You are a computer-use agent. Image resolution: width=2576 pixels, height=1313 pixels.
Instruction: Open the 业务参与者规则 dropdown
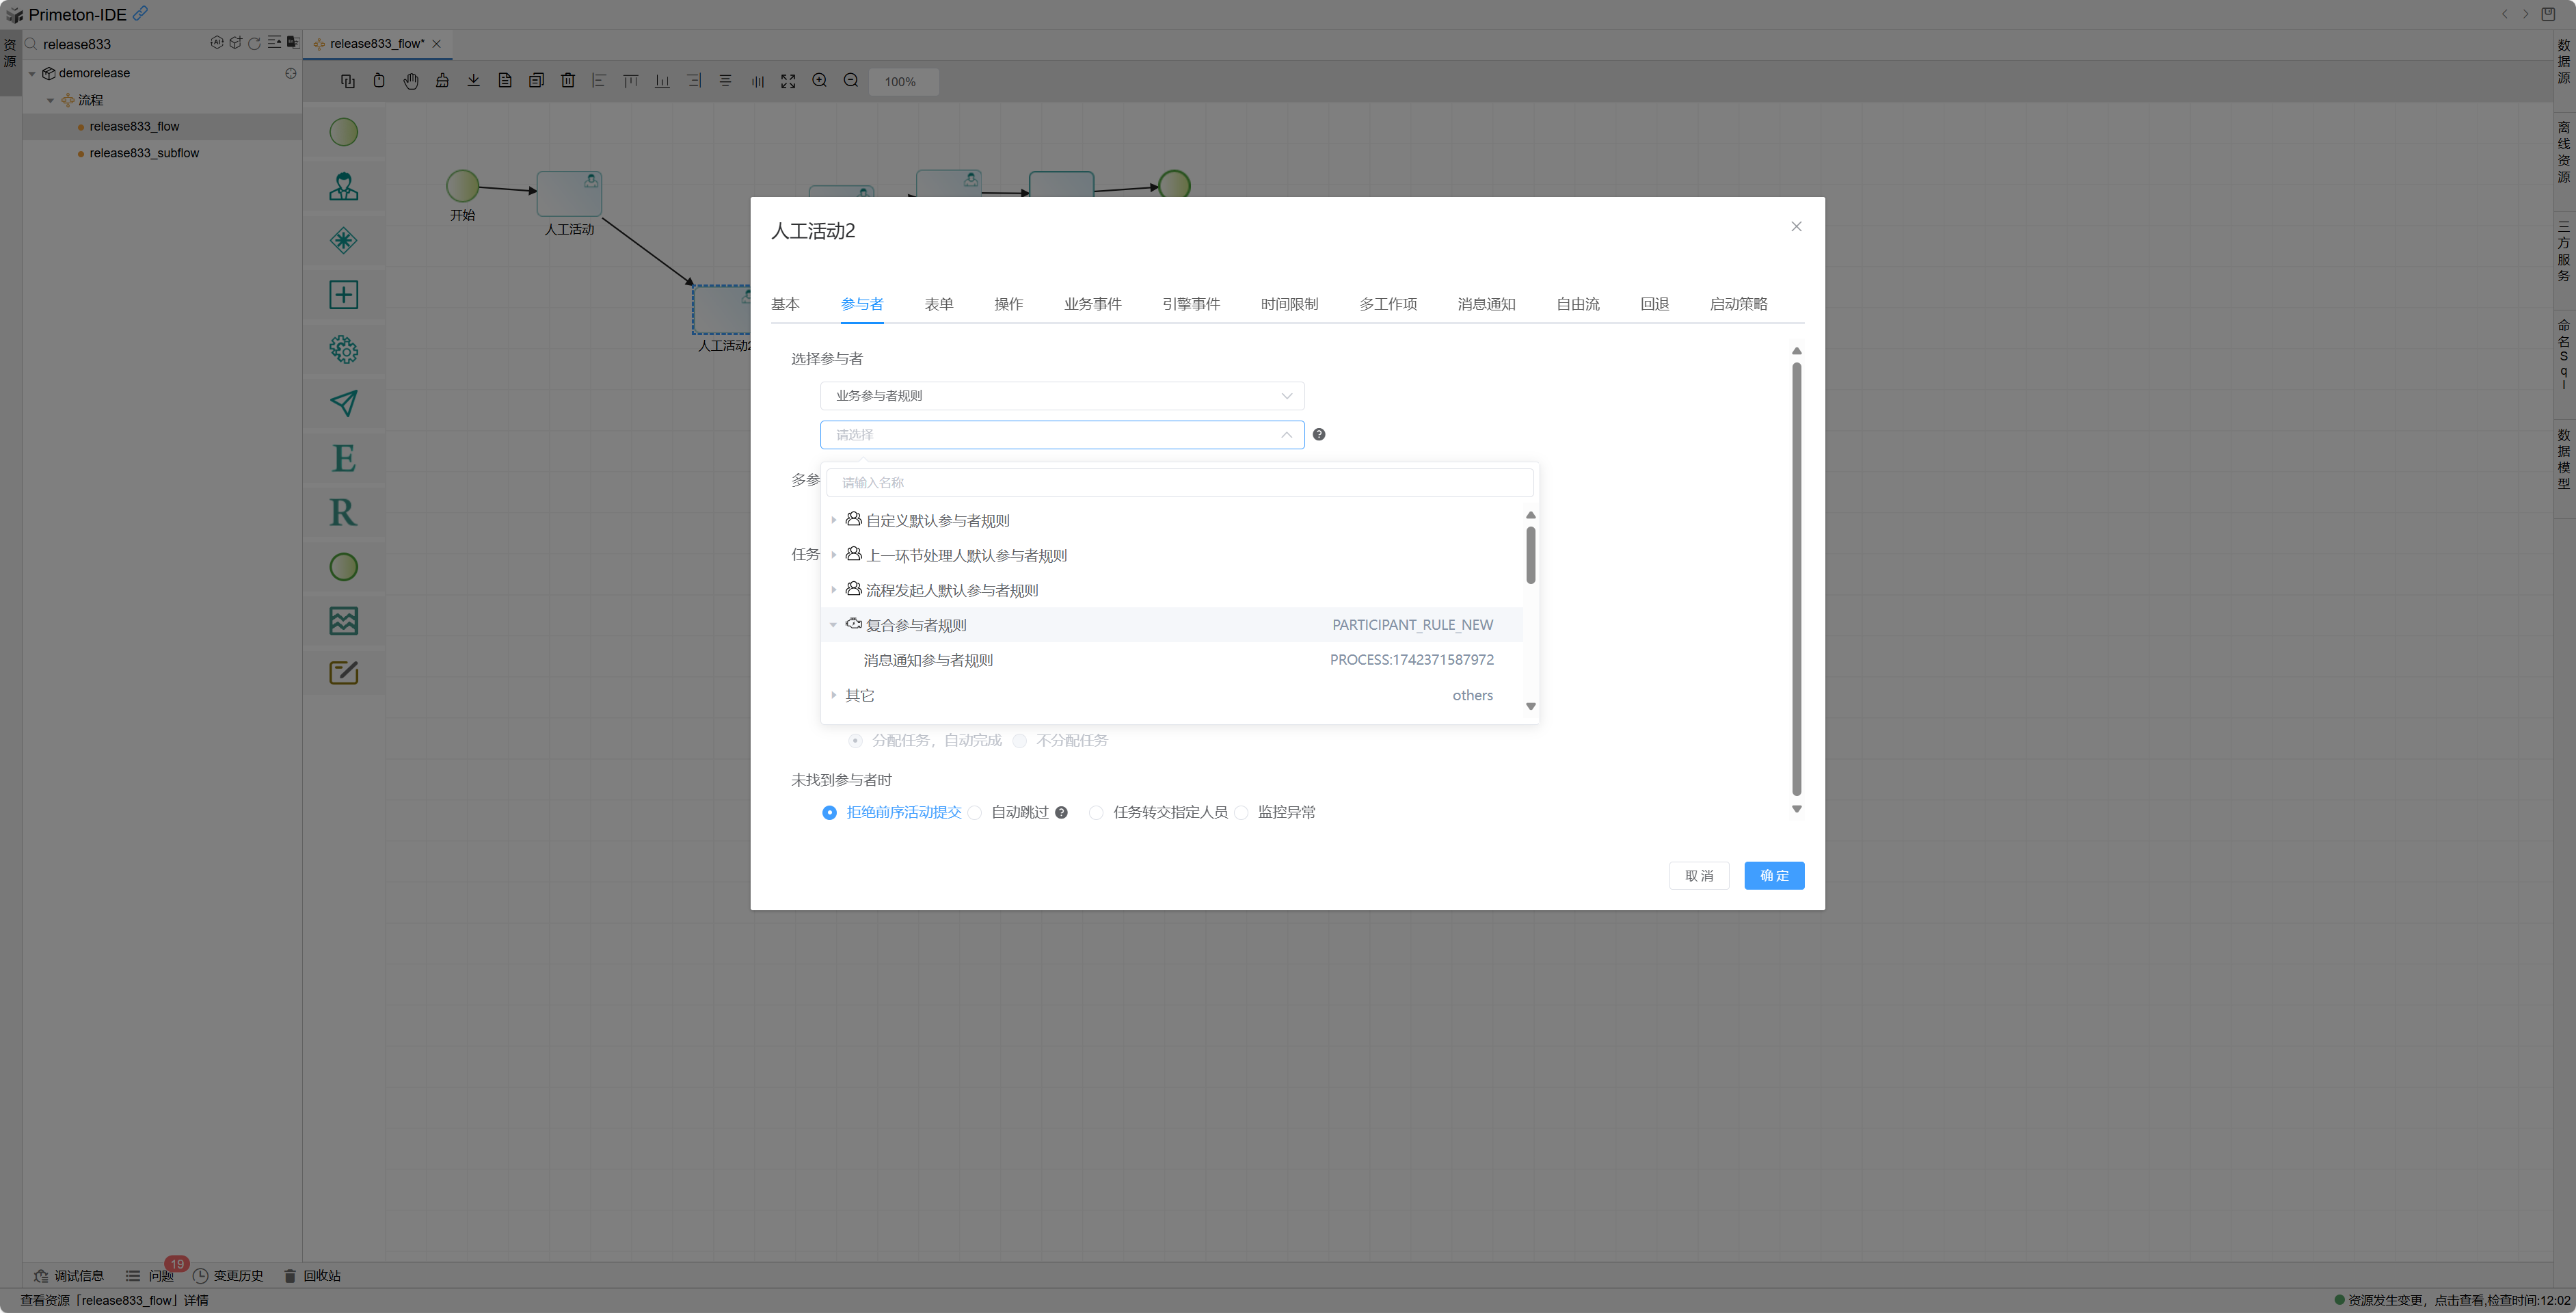1061,396
